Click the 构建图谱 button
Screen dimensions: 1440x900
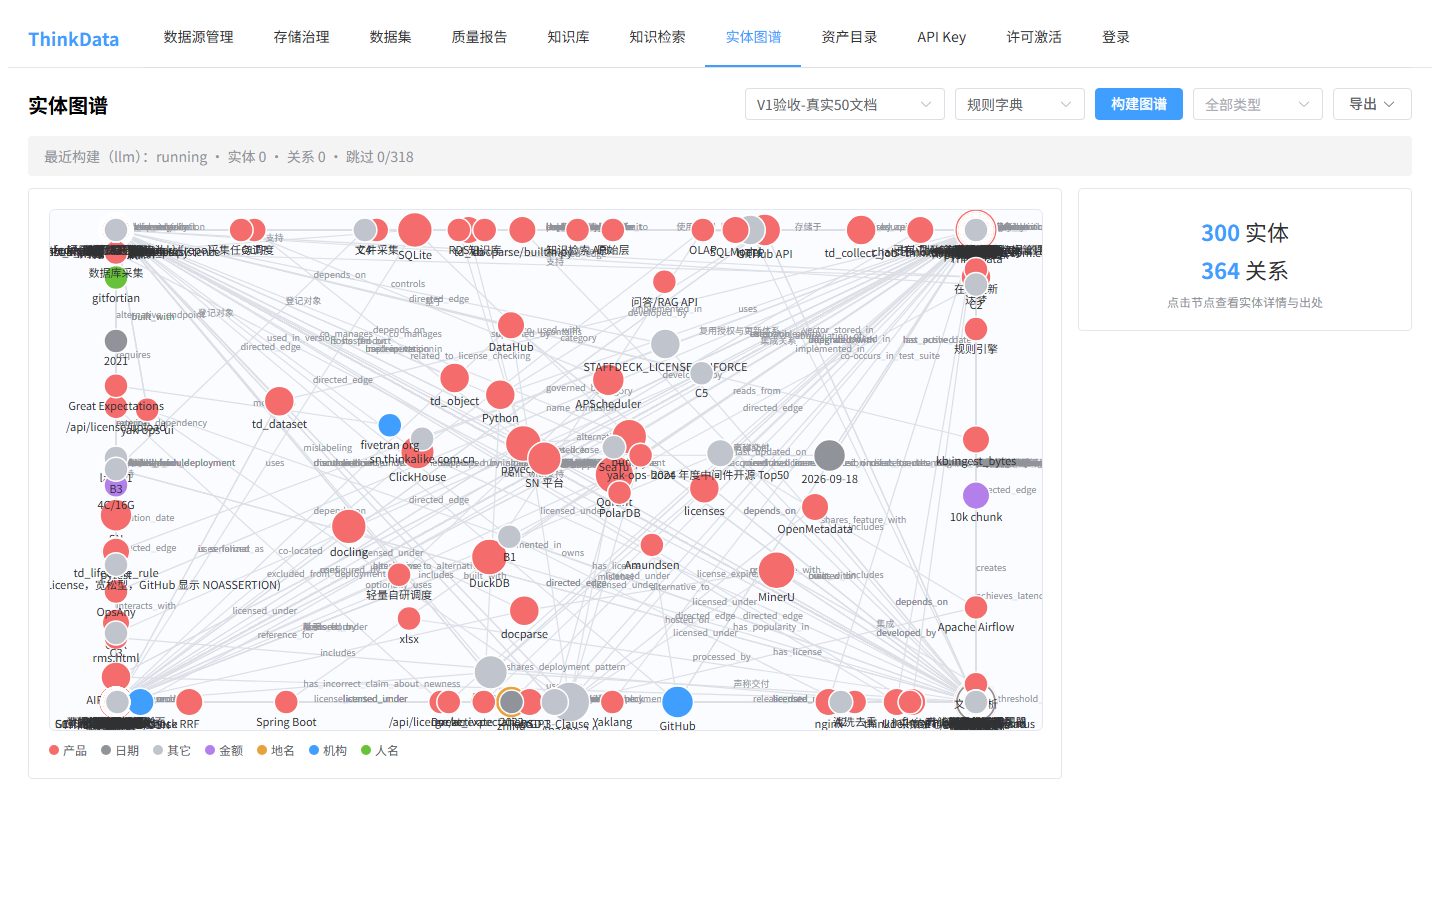[x=1139, y=104]
